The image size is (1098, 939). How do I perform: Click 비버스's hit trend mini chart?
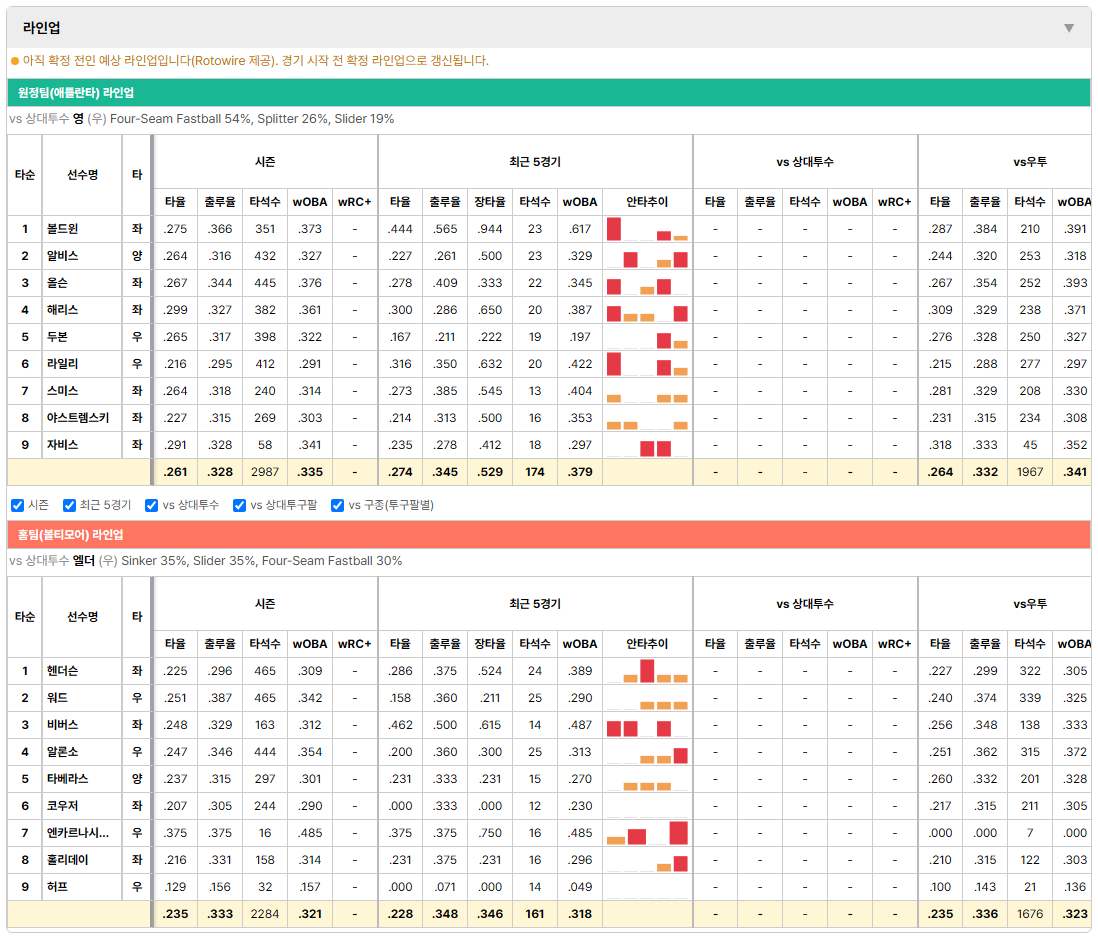click(647, 725)
